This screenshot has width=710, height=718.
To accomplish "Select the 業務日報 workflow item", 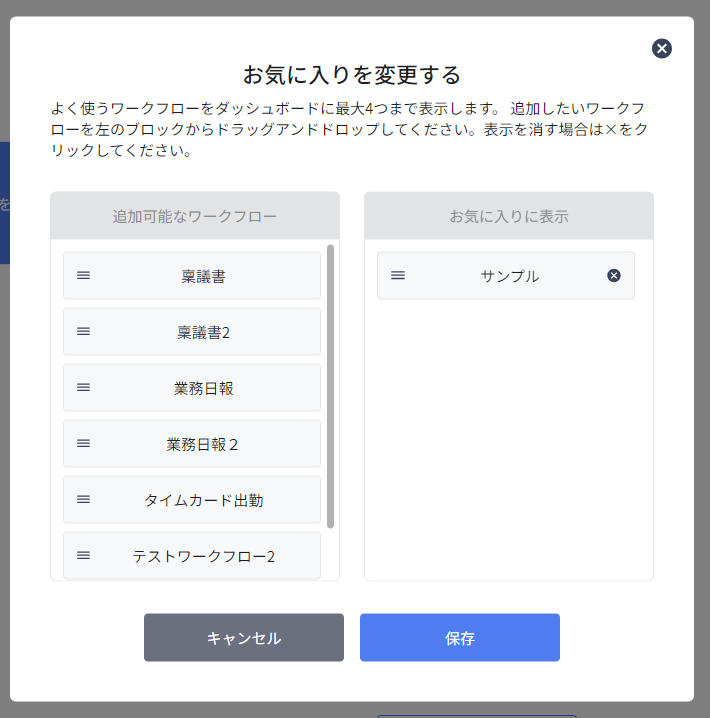I will click(x=192, y=388).
